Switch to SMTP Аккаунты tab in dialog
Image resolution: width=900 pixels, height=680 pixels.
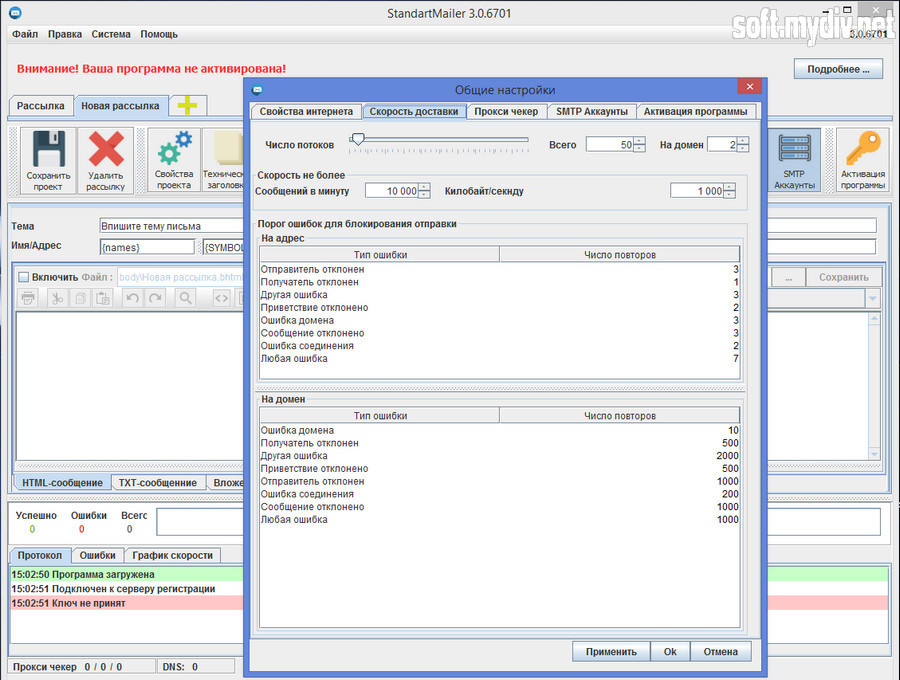pos(592,111)
